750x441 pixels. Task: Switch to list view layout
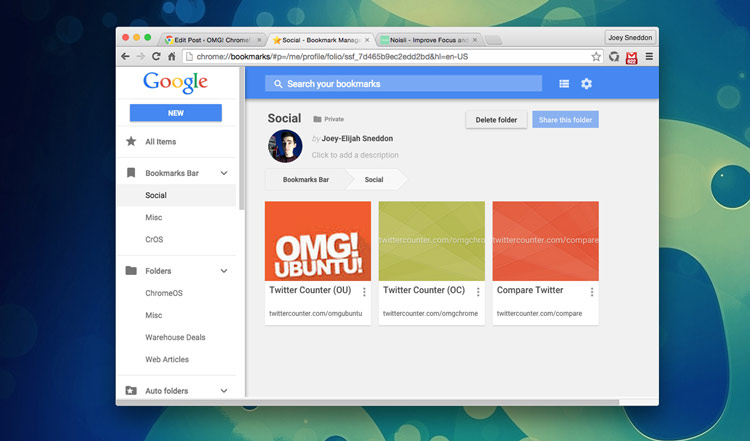564,84
